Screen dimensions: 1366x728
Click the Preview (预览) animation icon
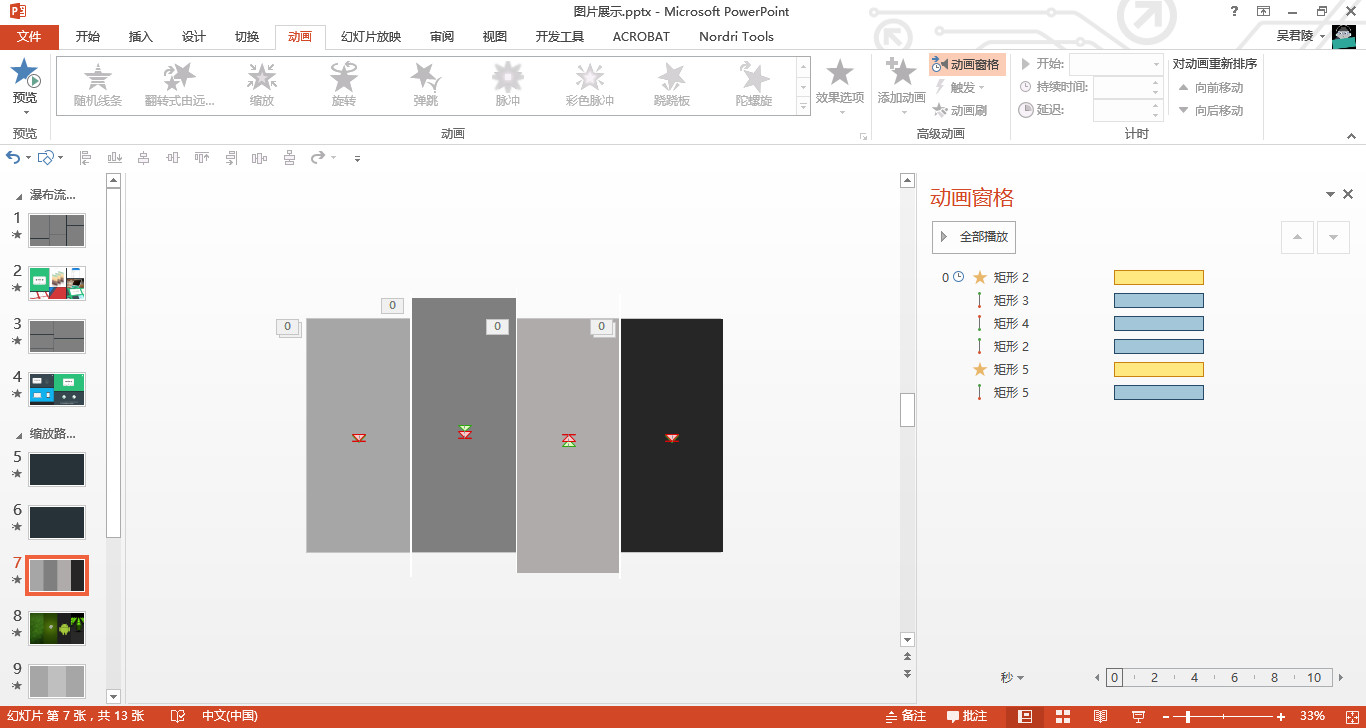click(x=25, y=75)
